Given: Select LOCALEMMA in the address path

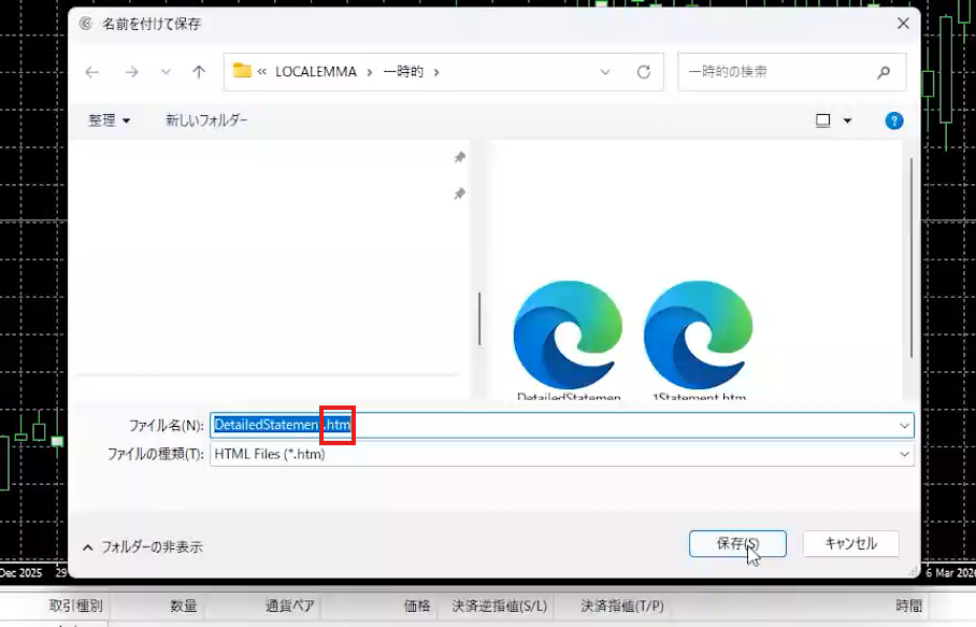Looking at the screenshot, I should (316, 72).
